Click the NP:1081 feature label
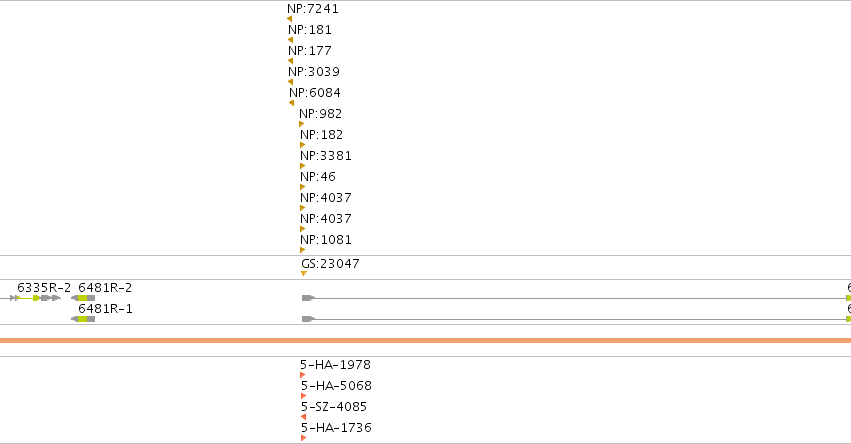This screenshot has width=851, height=444. pyautogui.click(x=326, y=240)
